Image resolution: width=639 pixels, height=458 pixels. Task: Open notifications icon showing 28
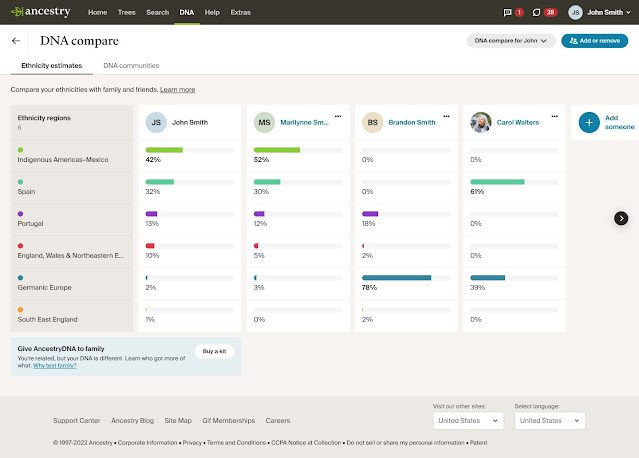(536, 13)
